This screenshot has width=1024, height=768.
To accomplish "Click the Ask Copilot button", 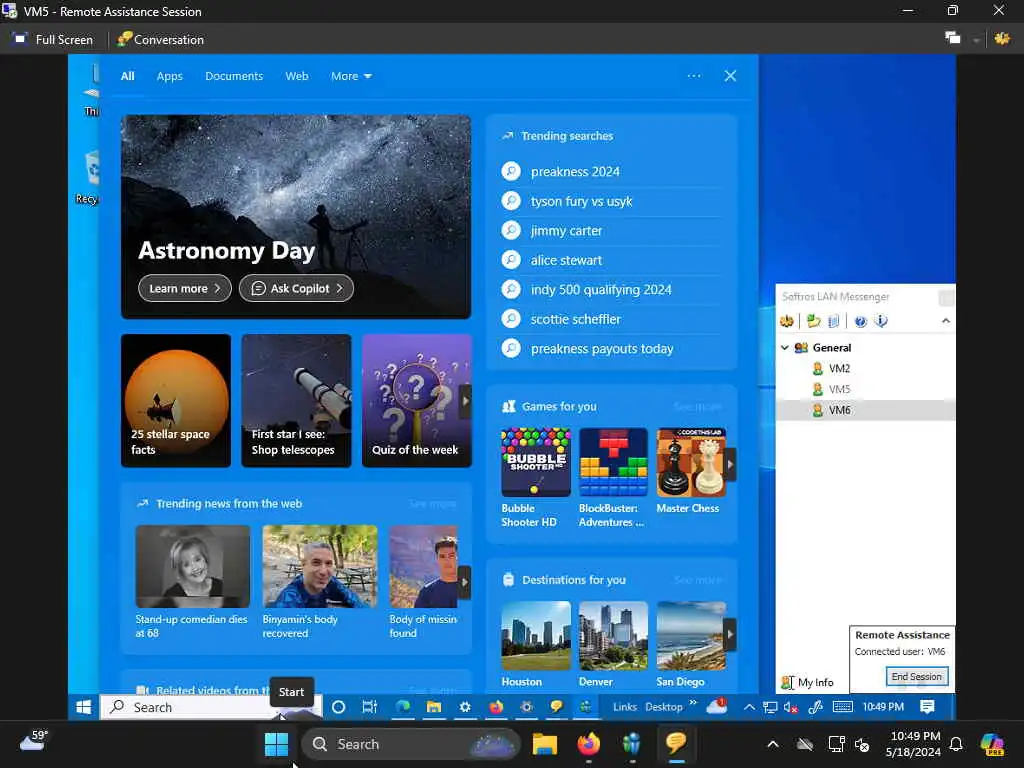I will (296, 288).
